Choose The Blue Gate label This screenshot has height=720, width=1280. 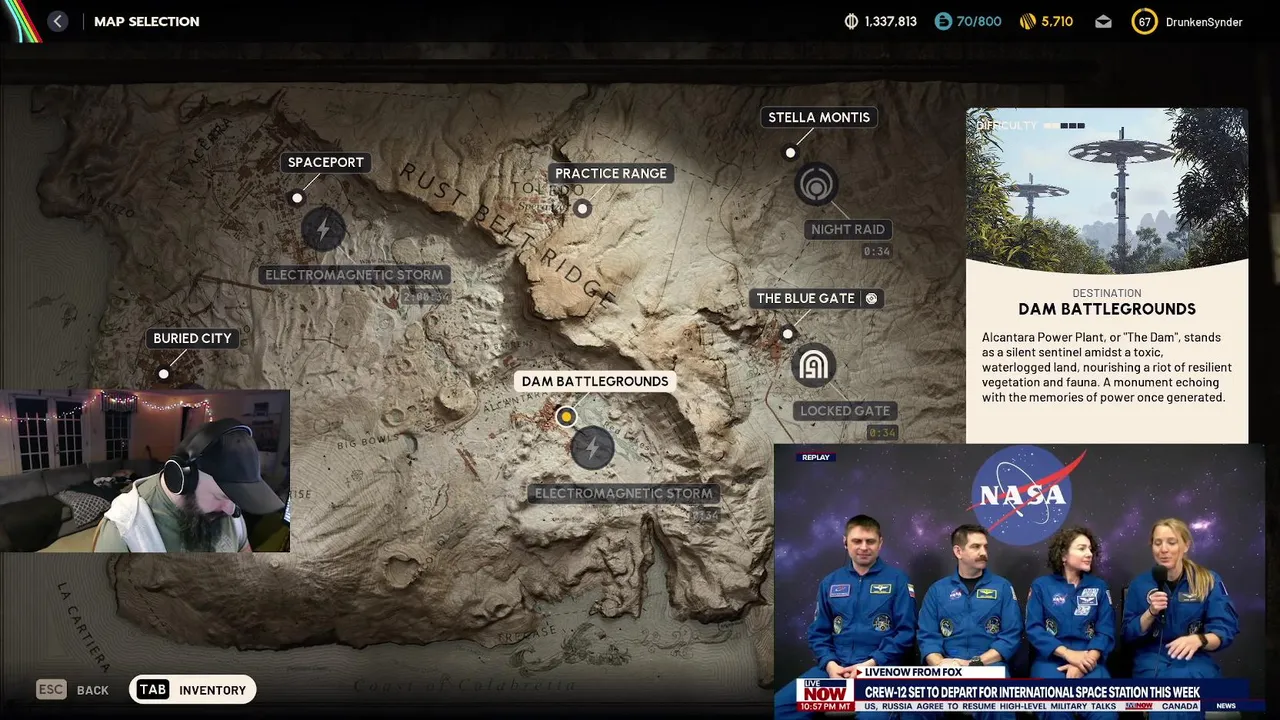(806, 298)
